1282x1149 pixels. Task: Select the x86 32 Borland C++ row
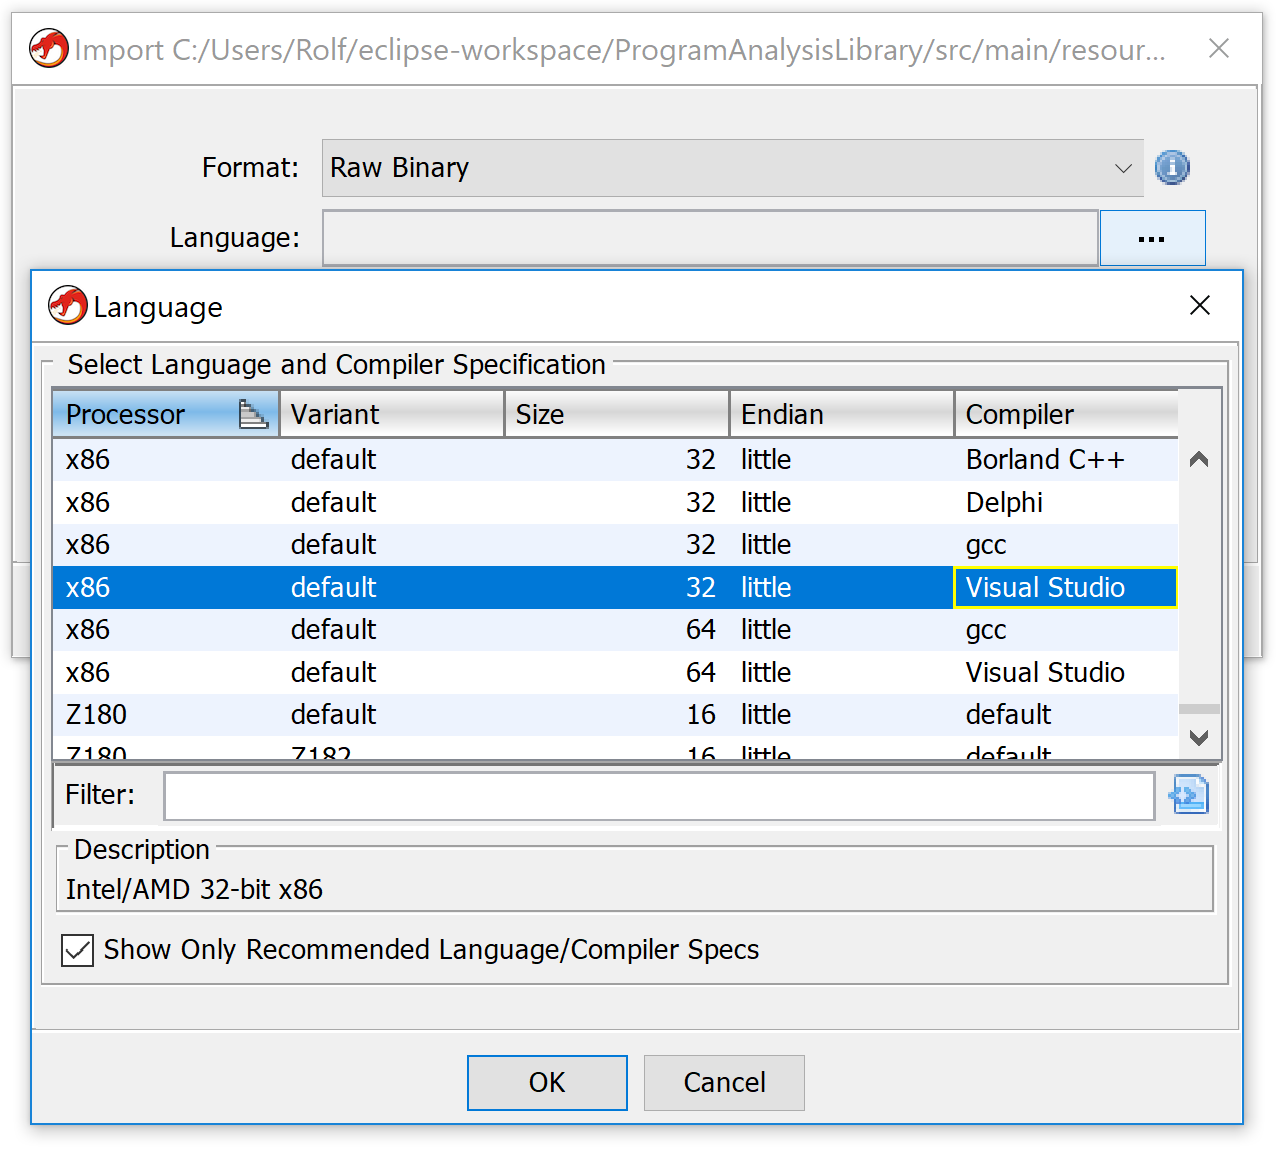(x=615, y=460)
